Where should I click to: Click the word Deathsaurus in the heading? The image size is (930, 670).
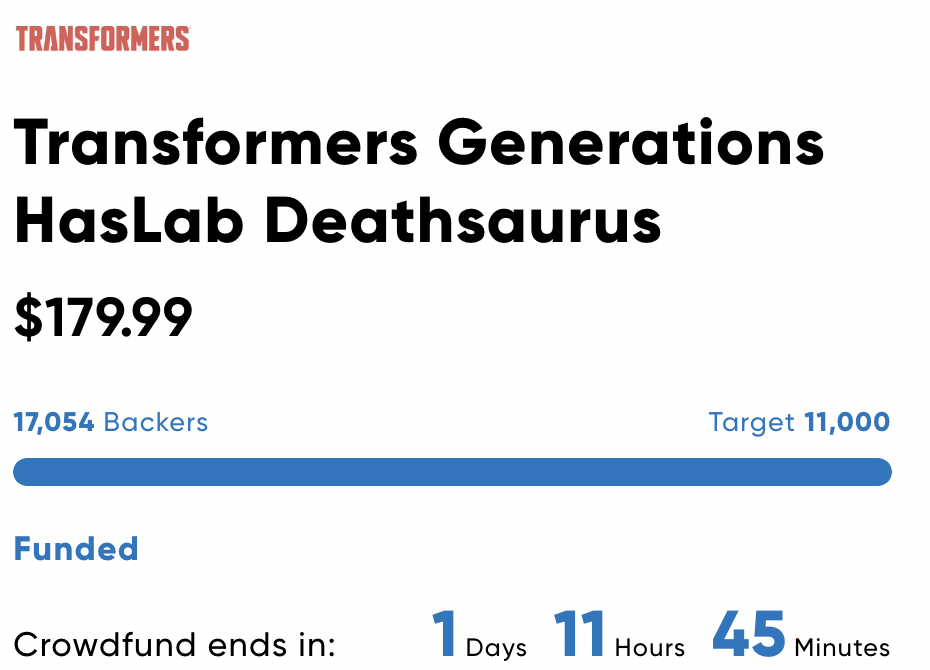point(463,222)
